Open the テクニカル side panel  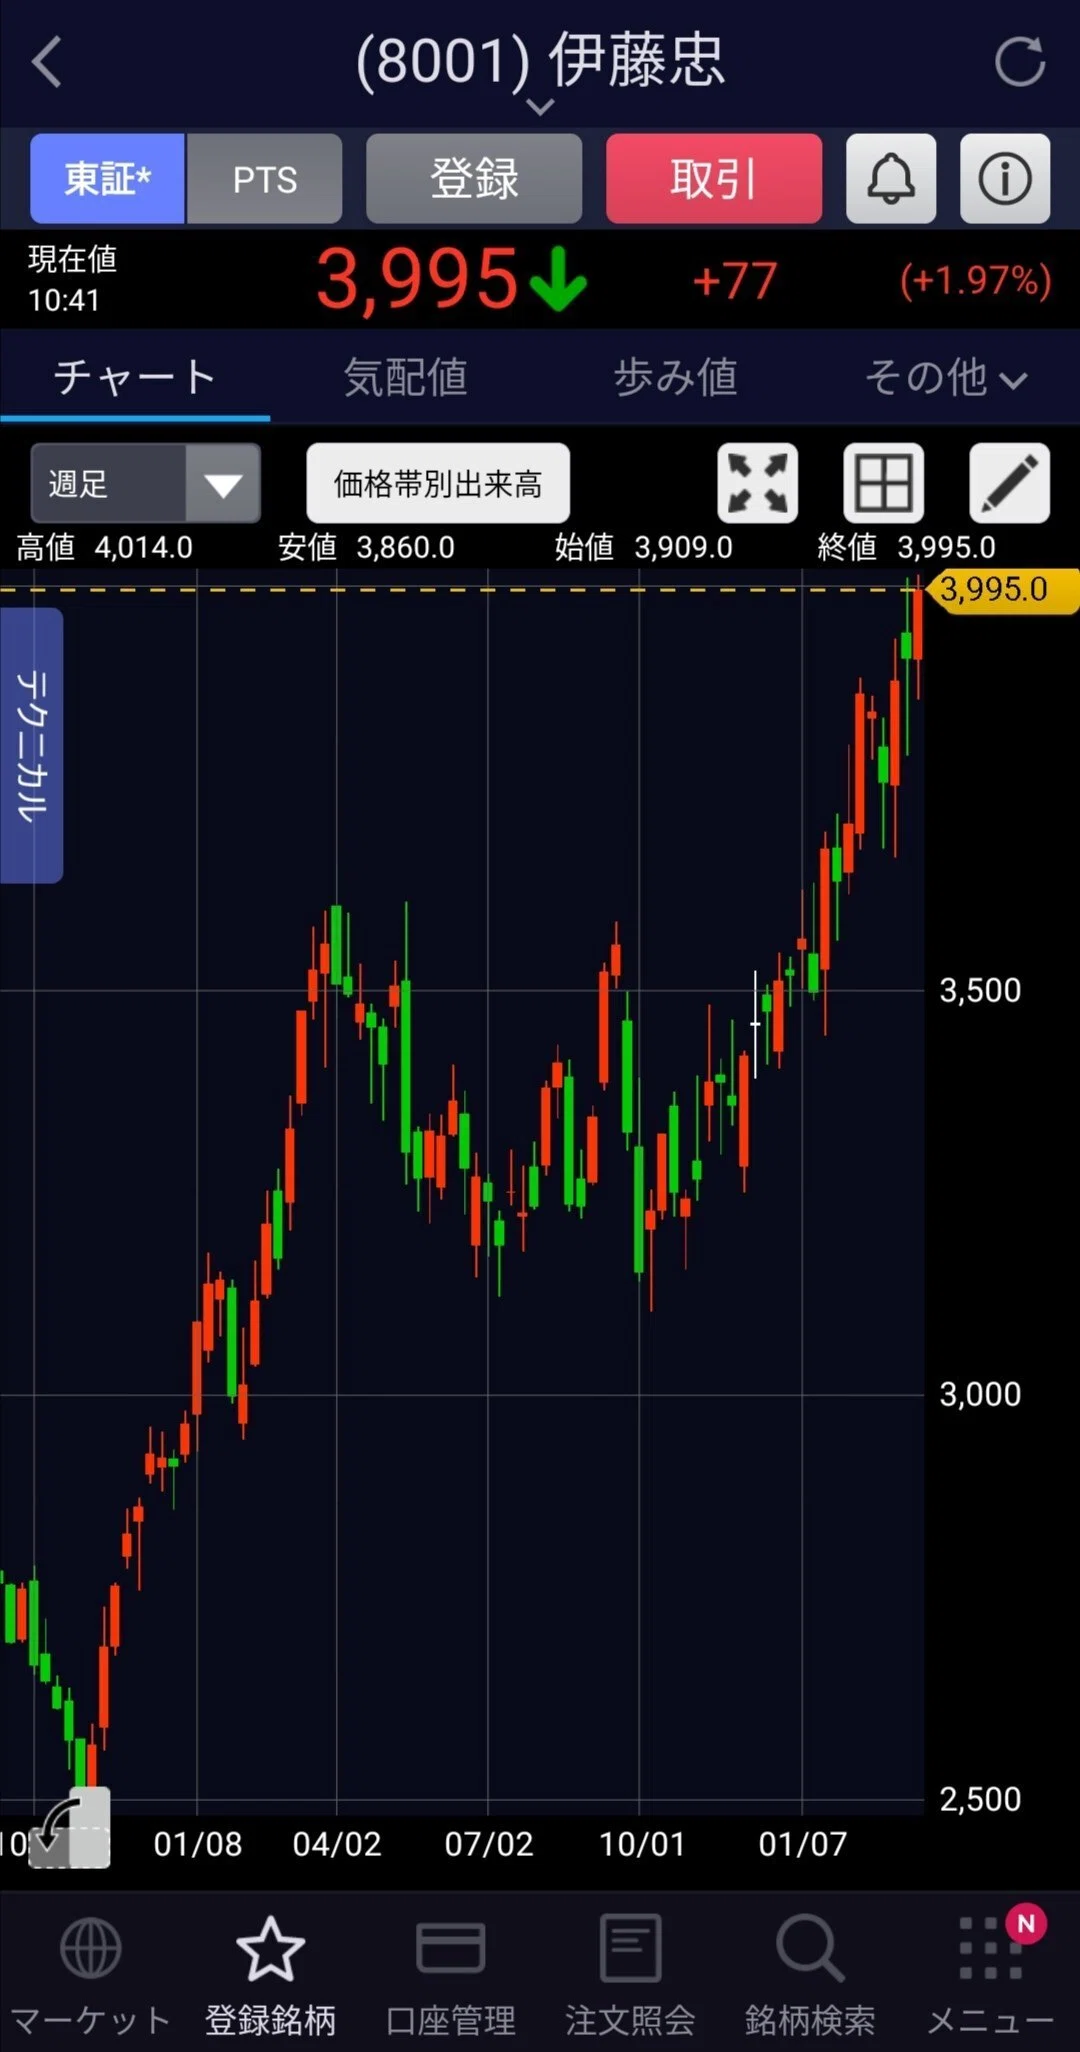point(32,745)
